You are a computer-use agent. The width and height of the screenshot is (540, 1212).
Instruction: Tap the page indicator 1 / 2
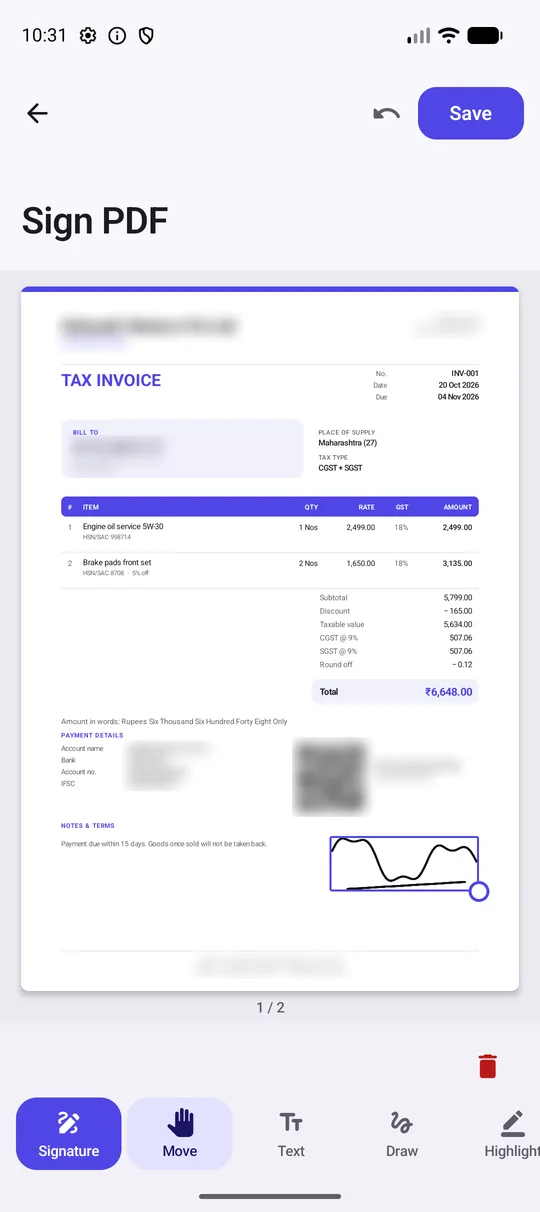[270, 1007]
